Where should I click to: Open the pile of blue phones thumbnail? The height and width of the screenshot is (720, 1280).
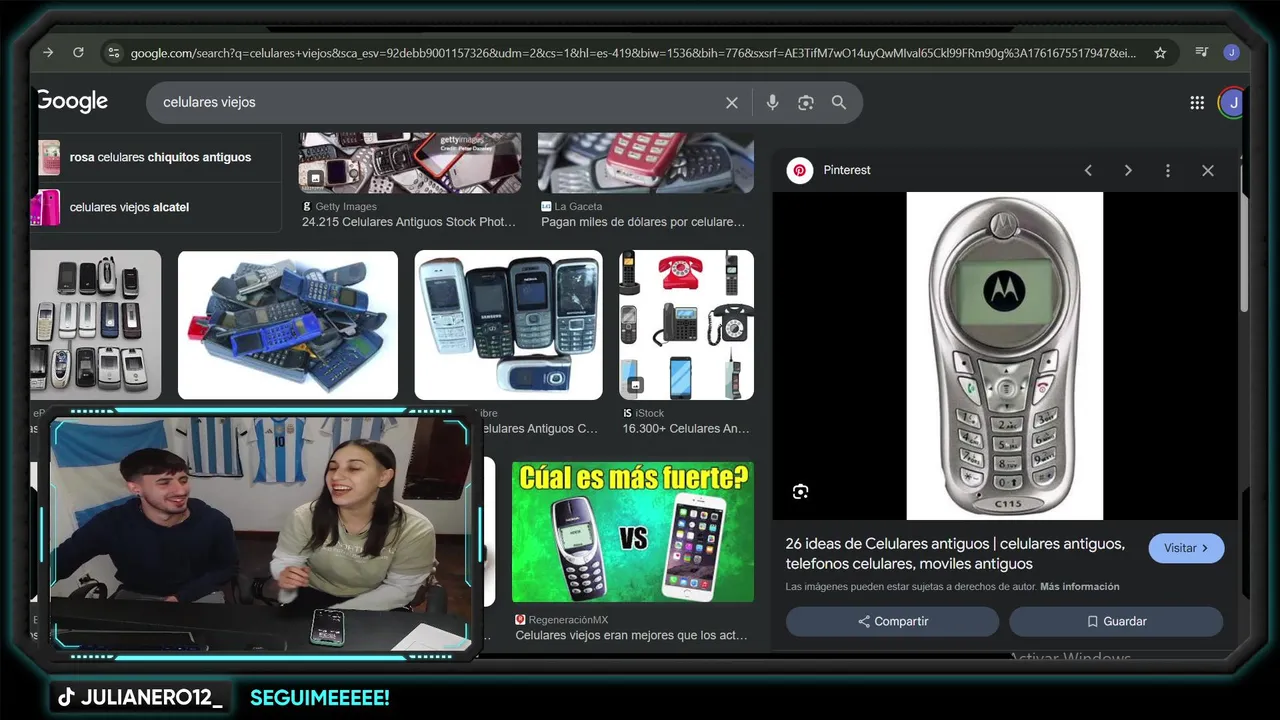click(x=288, y=325)
